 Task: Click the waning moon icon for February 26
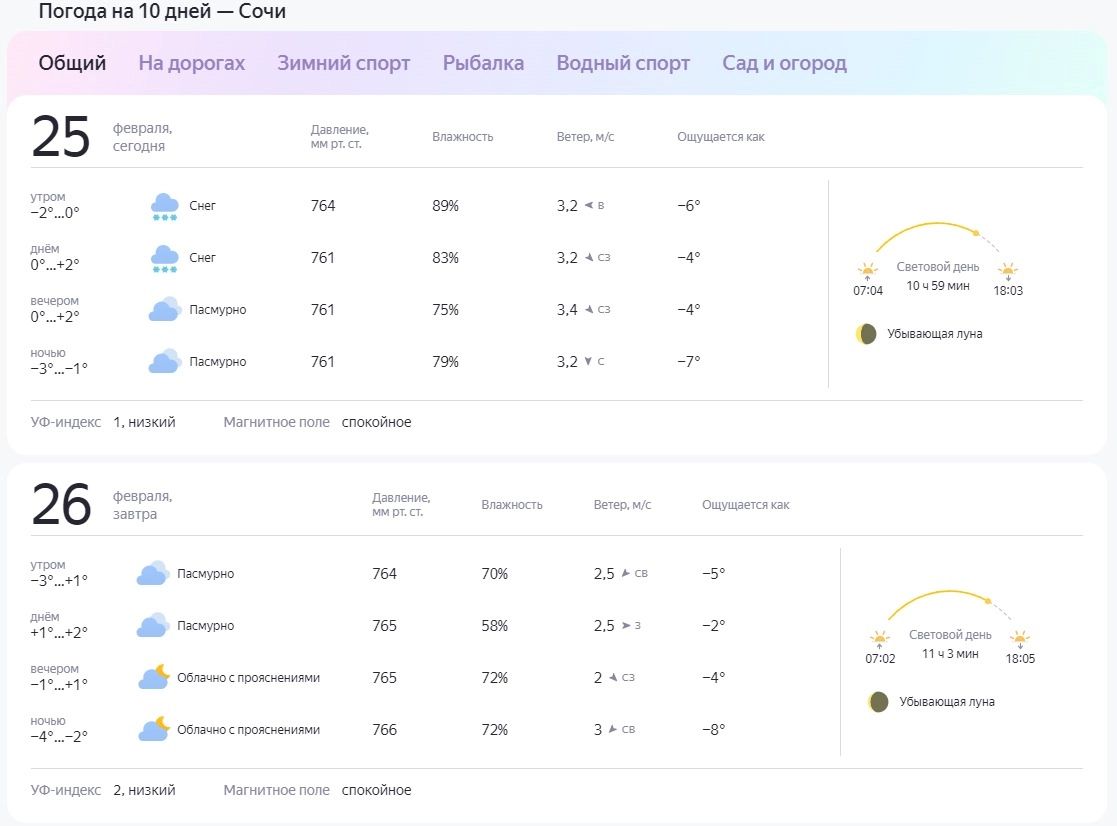click(878, 702)
